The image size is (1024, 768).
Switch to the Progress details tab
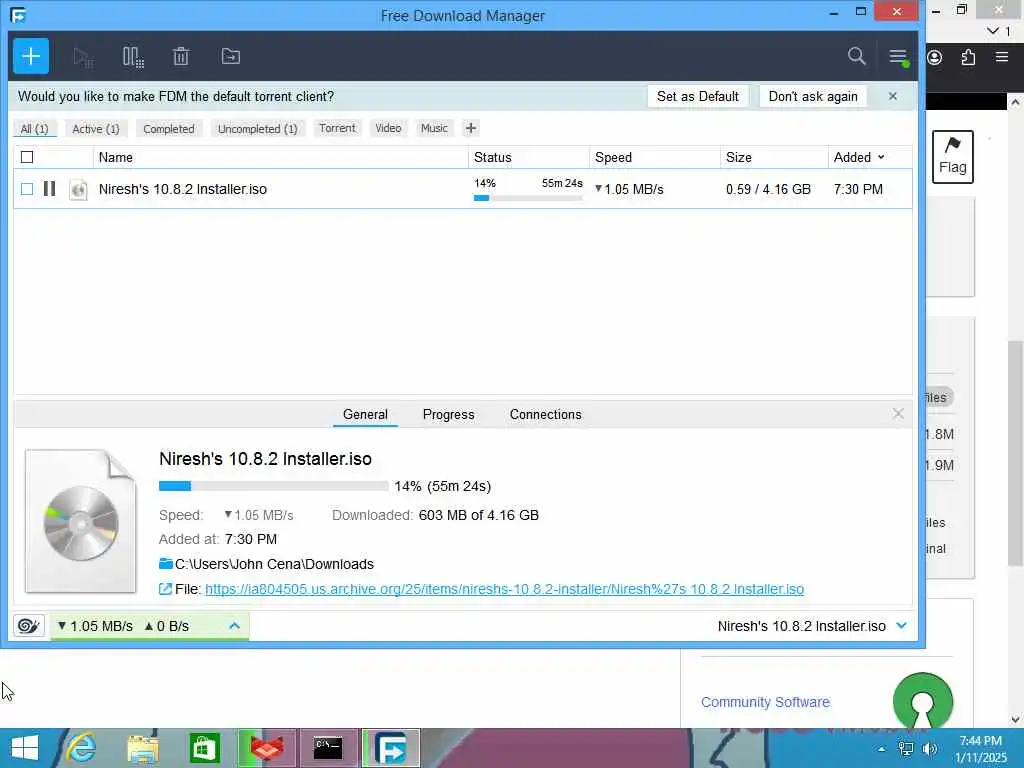click(449, 414)
